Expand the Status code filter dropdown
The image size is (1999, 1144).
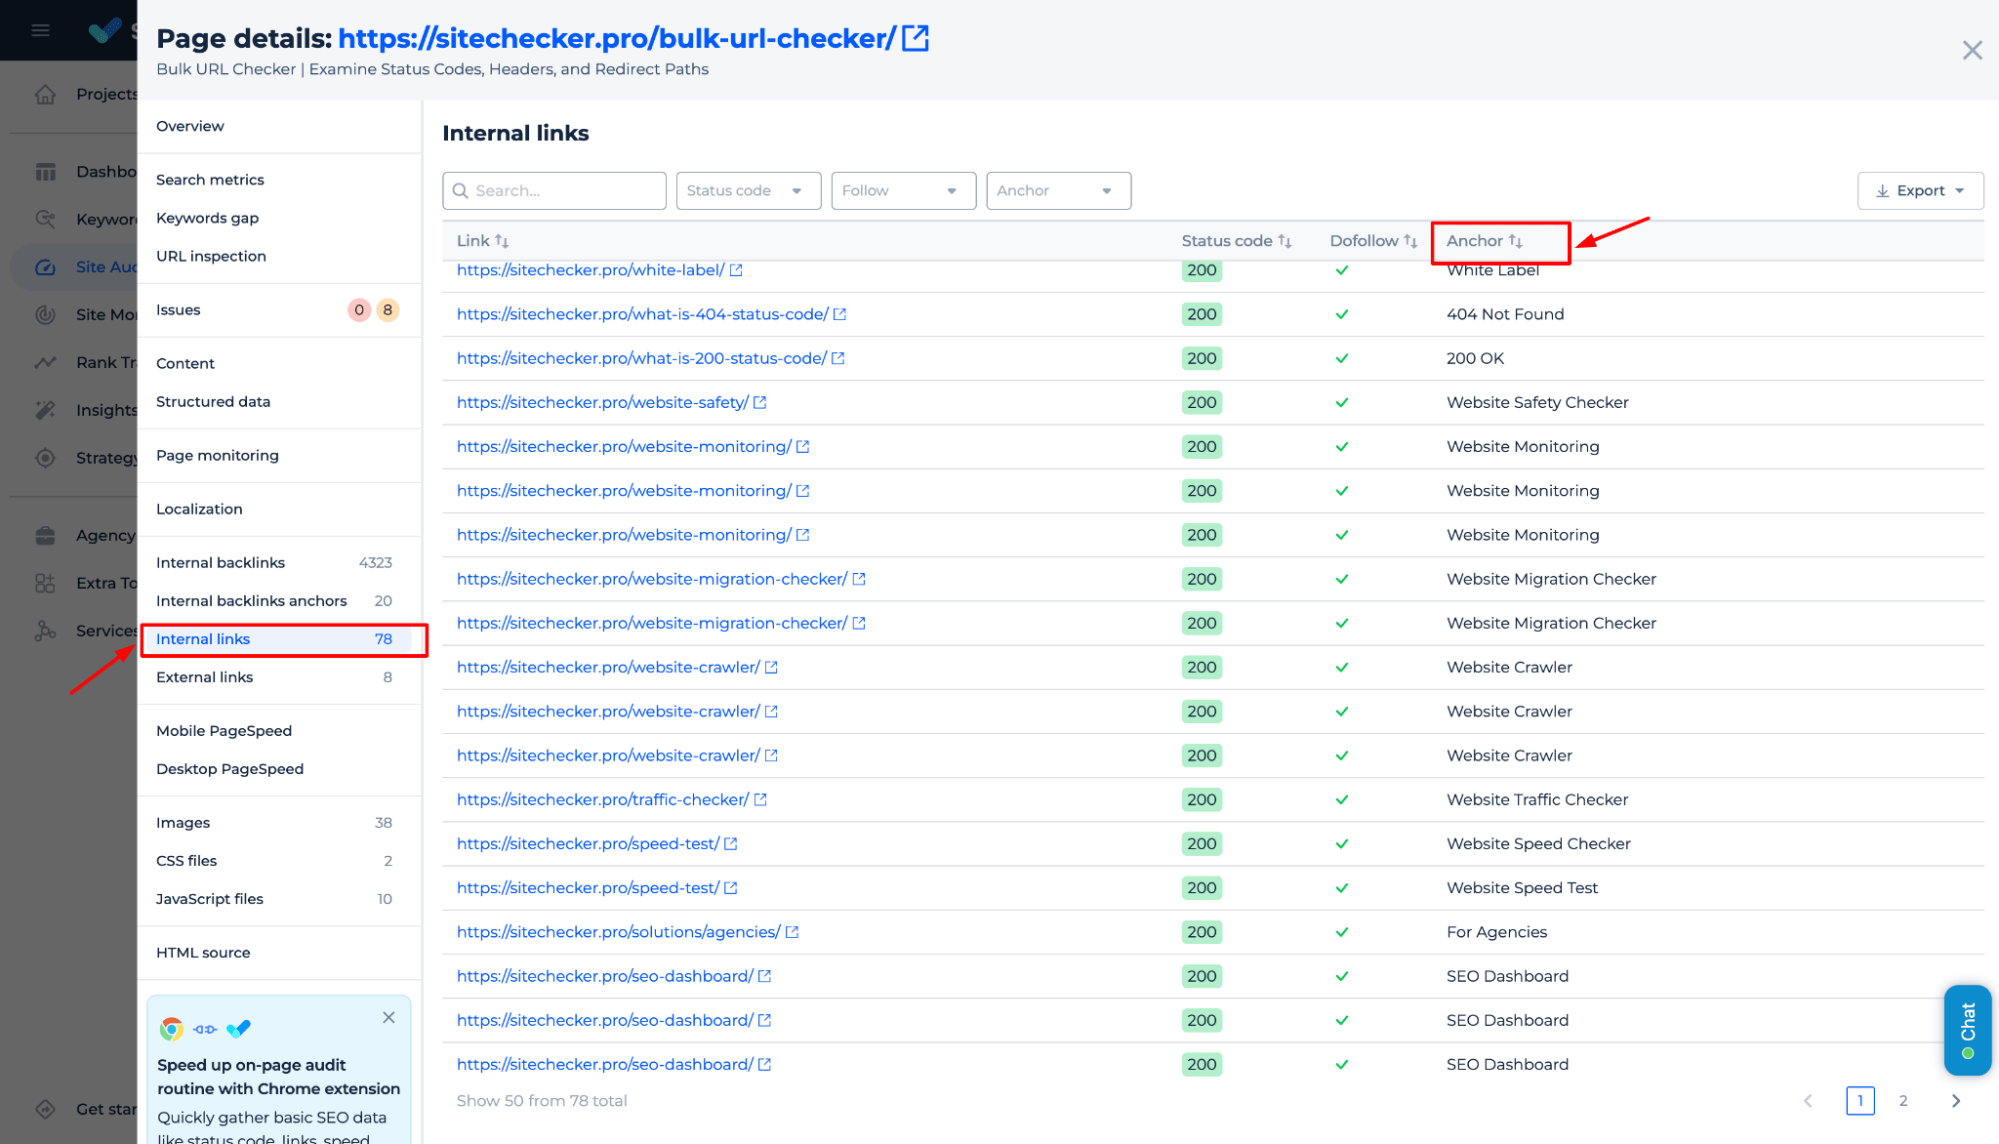tap(748, 191)
